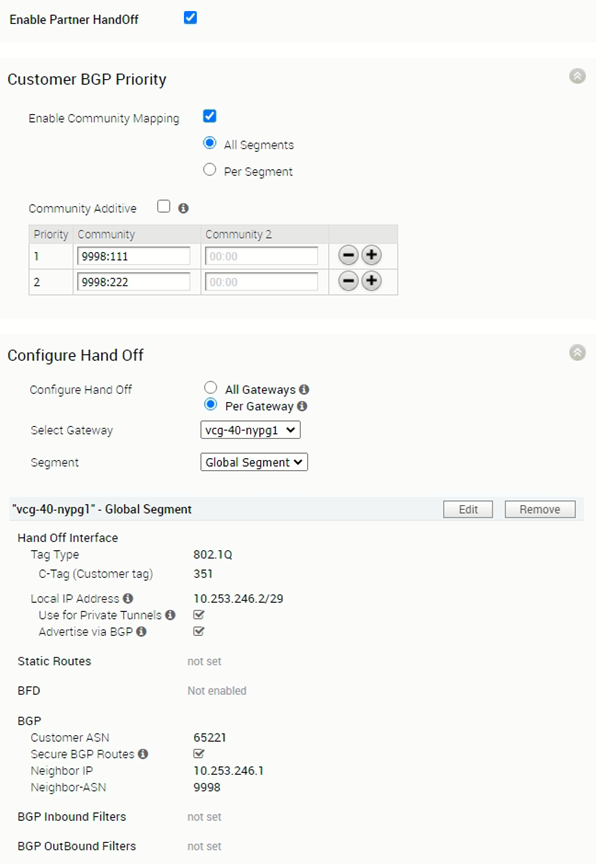Click Secure BGP Routes checkmark
Screen dimensions: 607x864
(199, 753)
